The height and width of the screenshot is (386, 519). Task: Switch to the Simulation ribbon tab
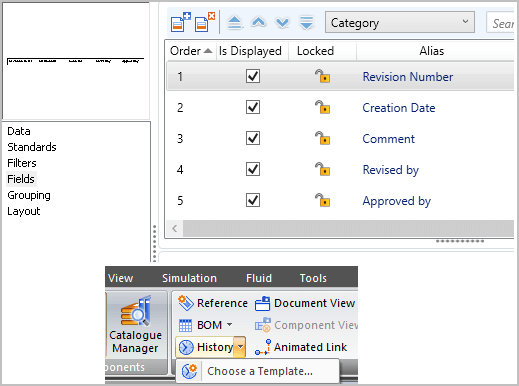pos(189,278)
